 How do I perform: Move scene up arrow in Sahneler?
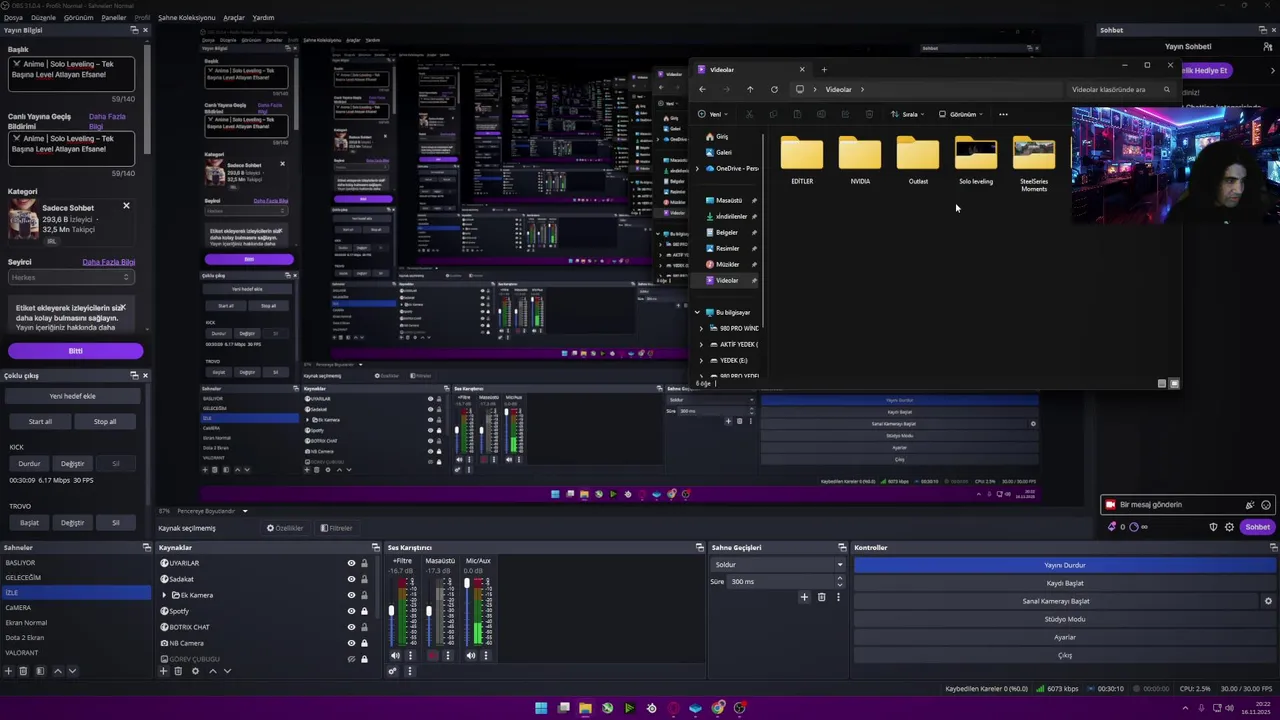[x=57, y=671]
